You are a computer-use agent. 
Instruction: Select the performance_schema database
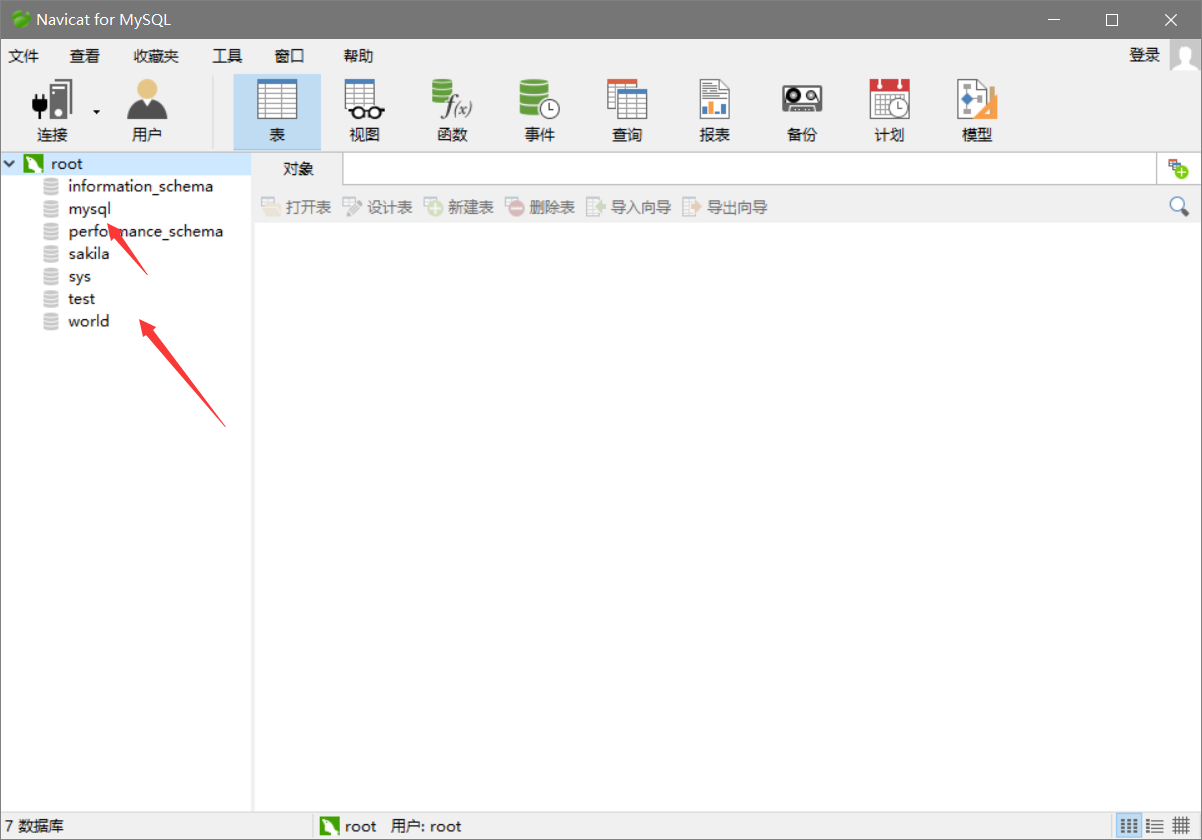[146, 231]
